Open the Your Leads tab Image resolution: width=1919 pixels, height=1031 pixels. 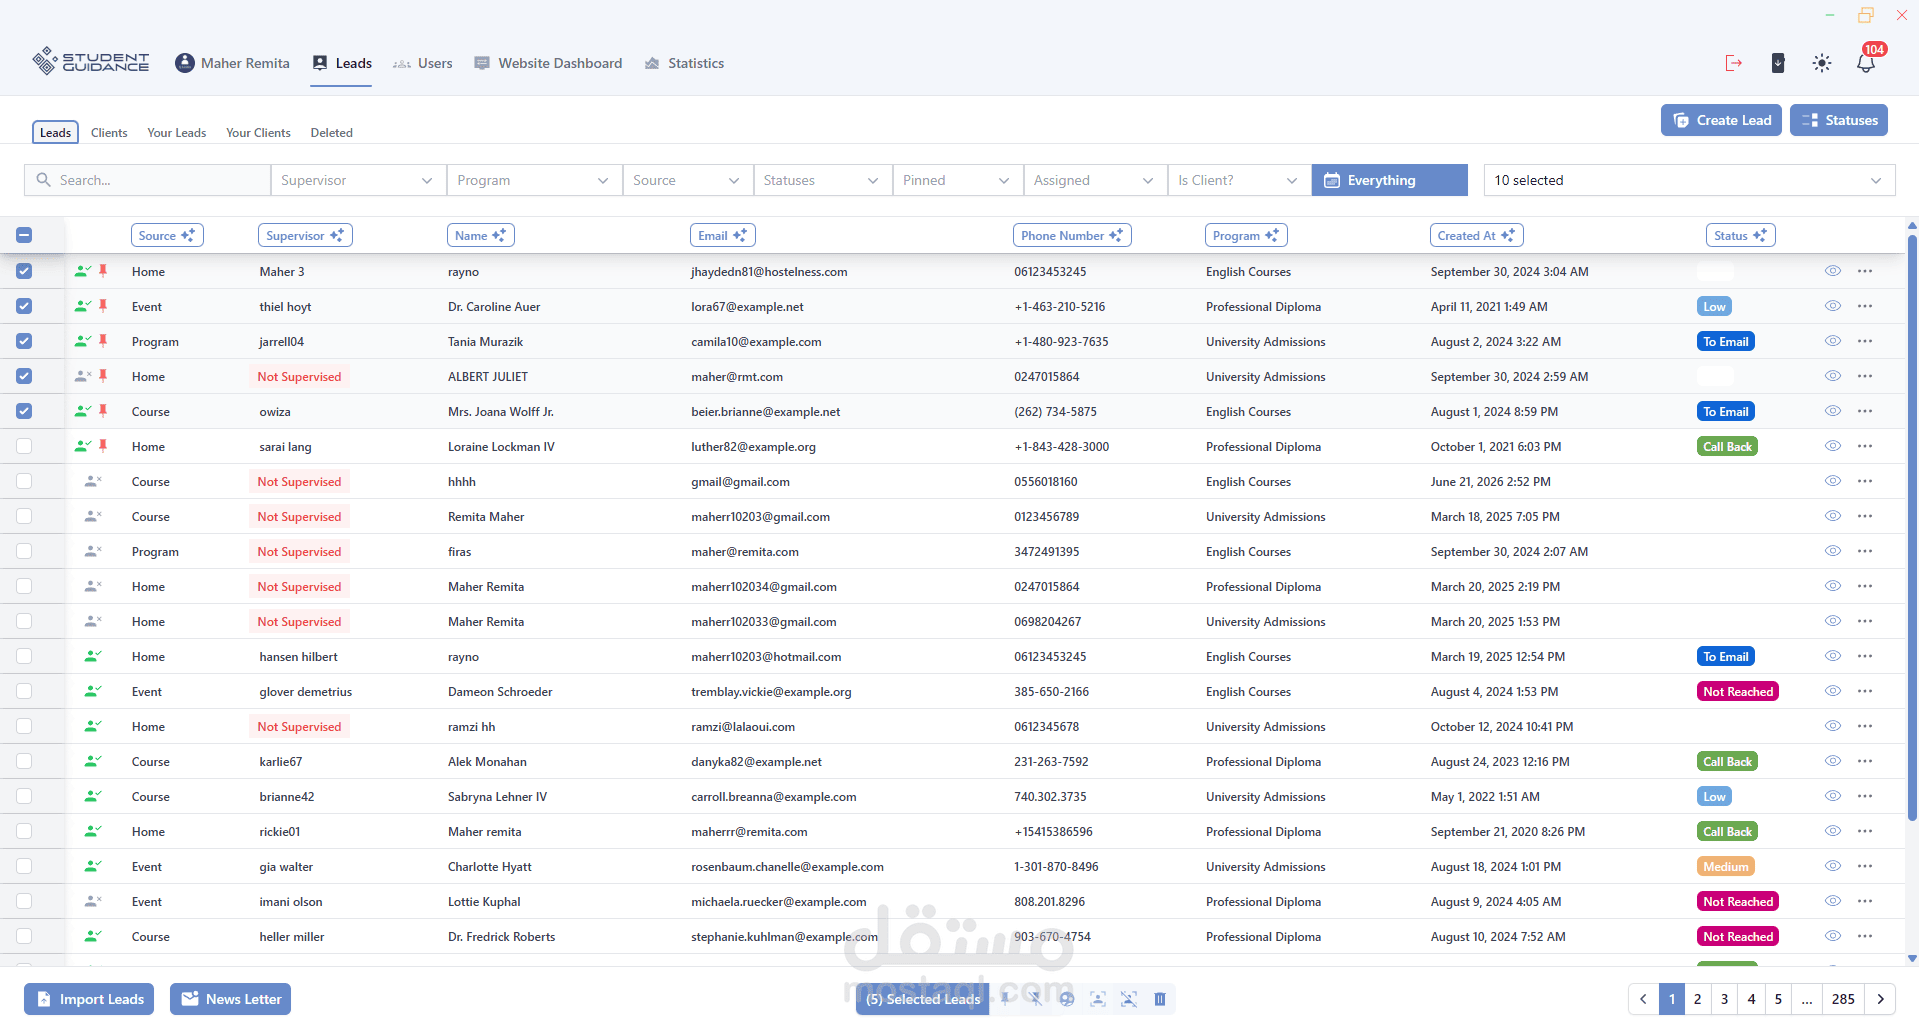click(176, 132)
